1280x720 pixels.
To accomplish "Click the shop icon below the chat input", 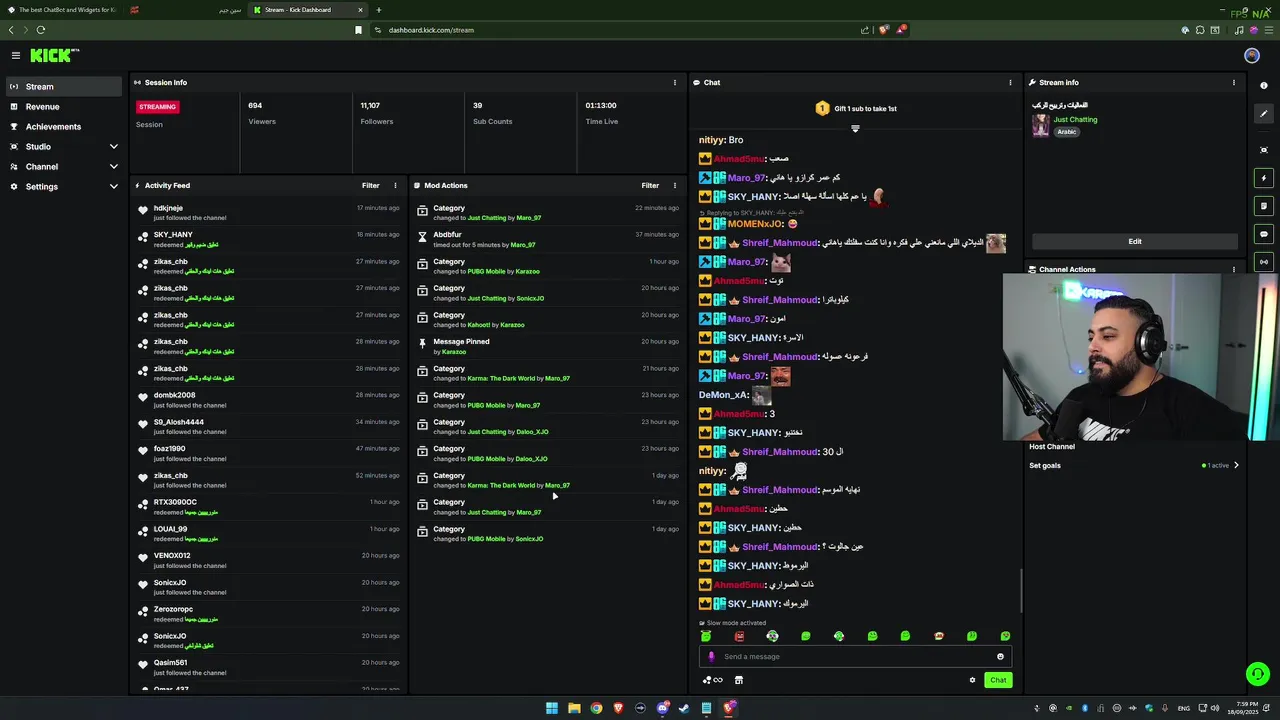I will 739,680.
